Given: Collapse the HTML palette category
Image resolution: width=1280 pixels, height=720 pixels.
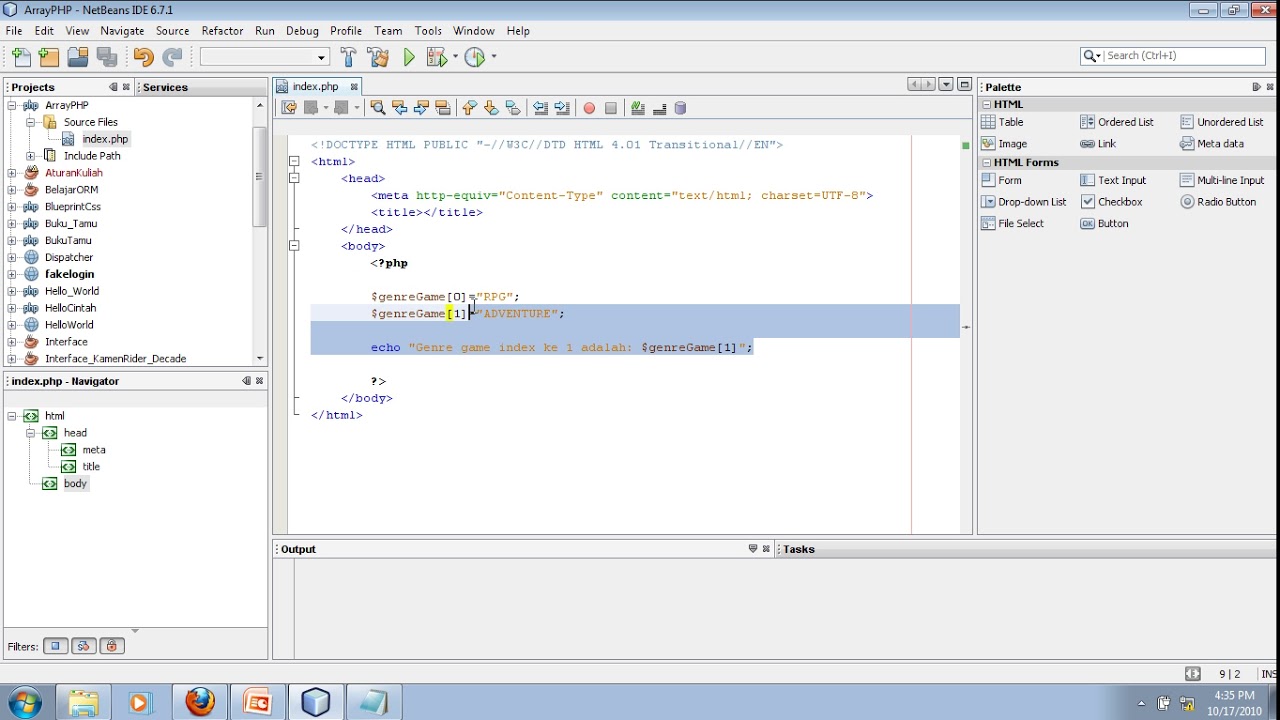Looking at the screenshot, I should coord(986,104).
